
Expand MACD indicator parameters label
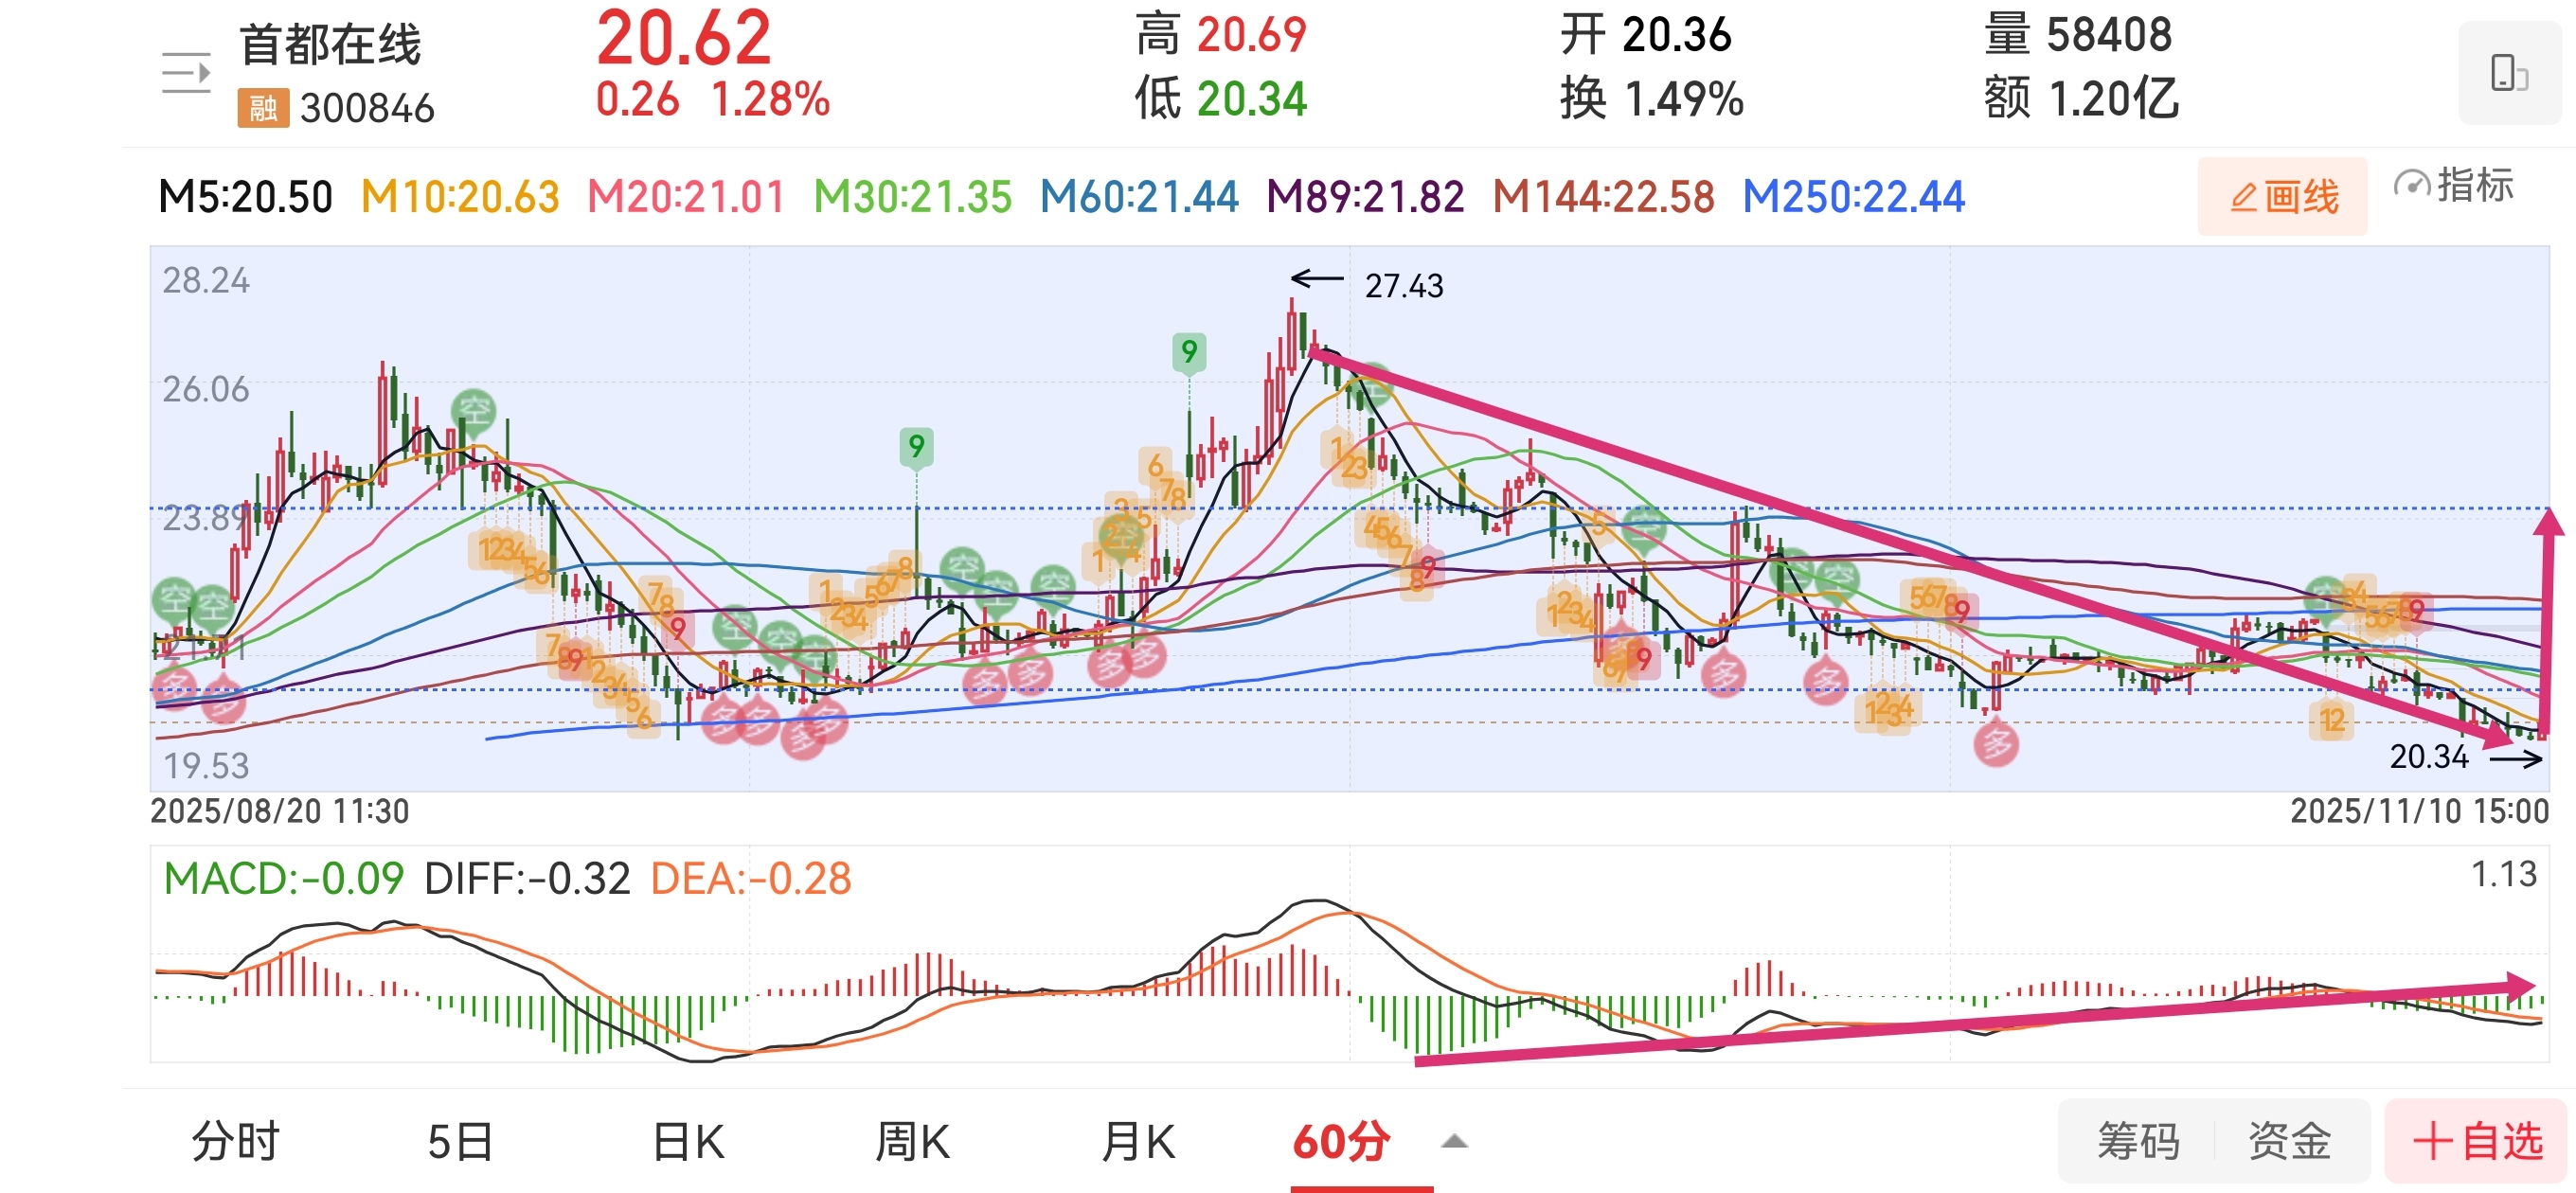[283, 879]
